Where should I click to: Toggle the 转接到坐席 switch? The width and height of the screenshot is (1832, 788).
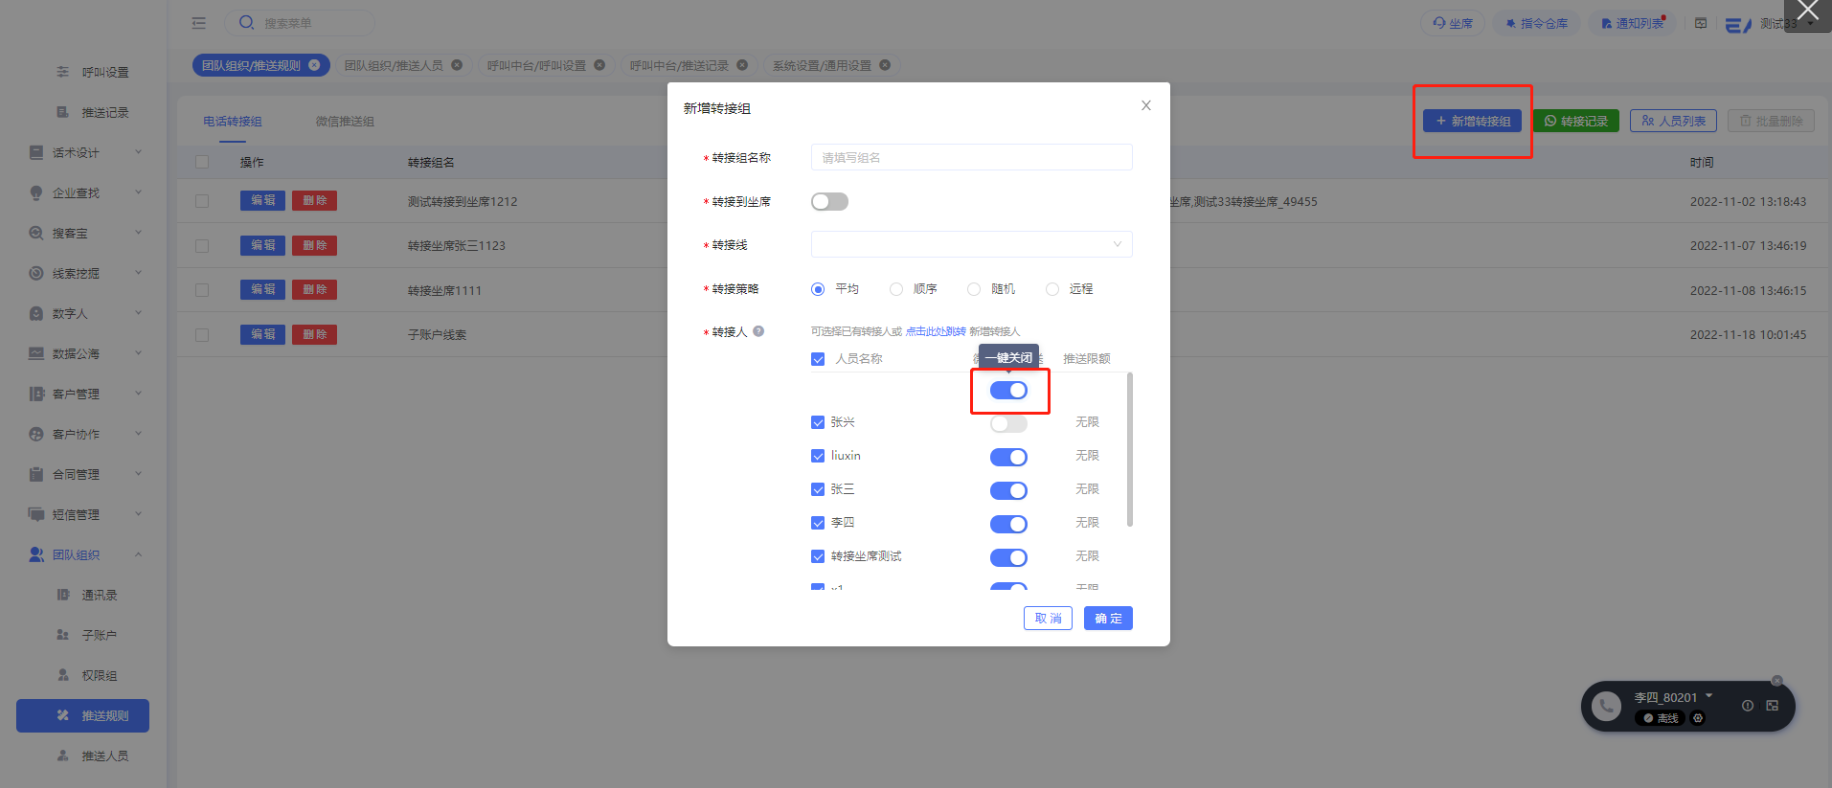[829, 202]
